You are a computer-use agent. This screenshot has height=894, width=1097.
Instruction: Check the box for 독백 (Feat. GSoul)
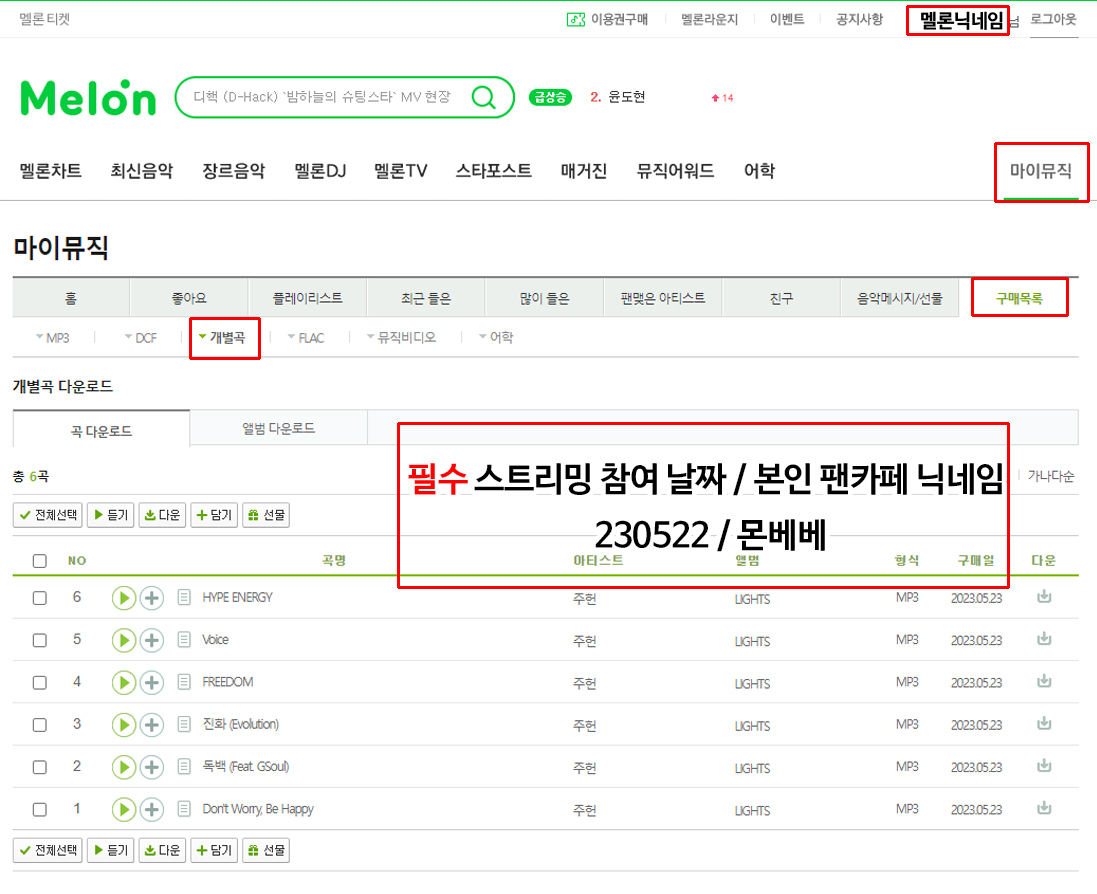pos(40,767)
